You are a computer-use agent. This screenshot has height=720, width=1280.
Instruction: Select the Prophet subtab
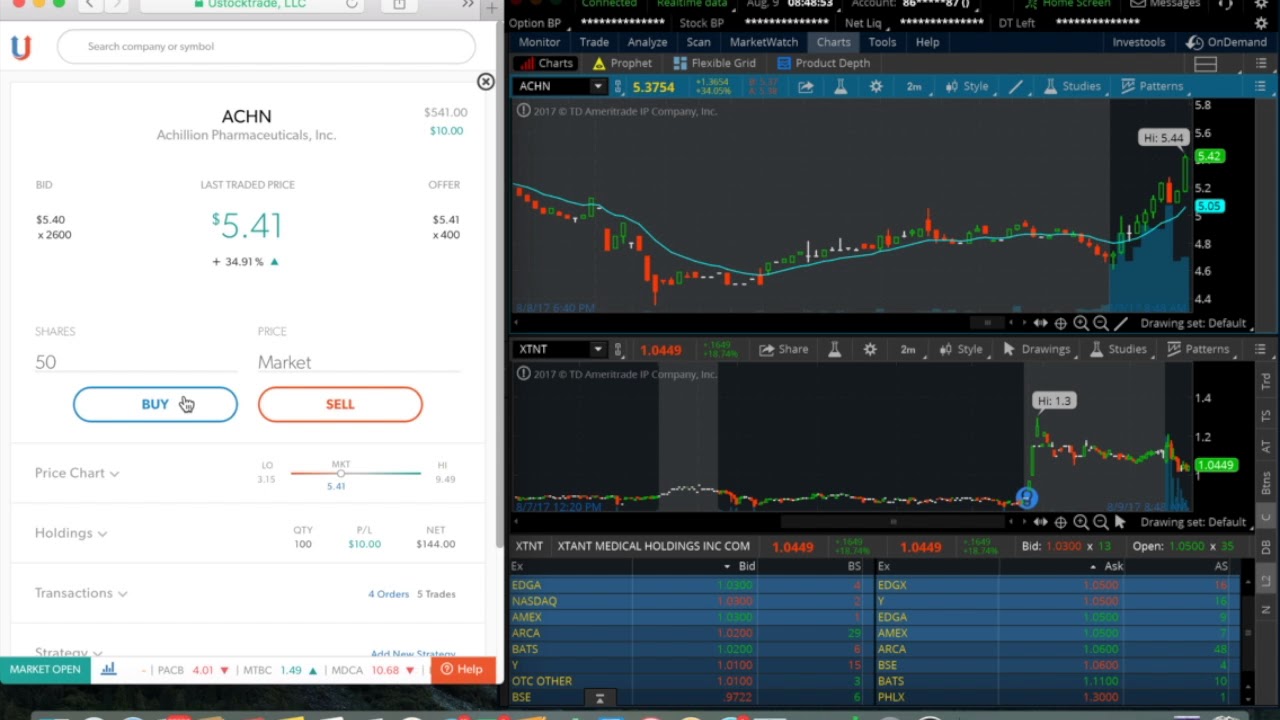[622, 63]
